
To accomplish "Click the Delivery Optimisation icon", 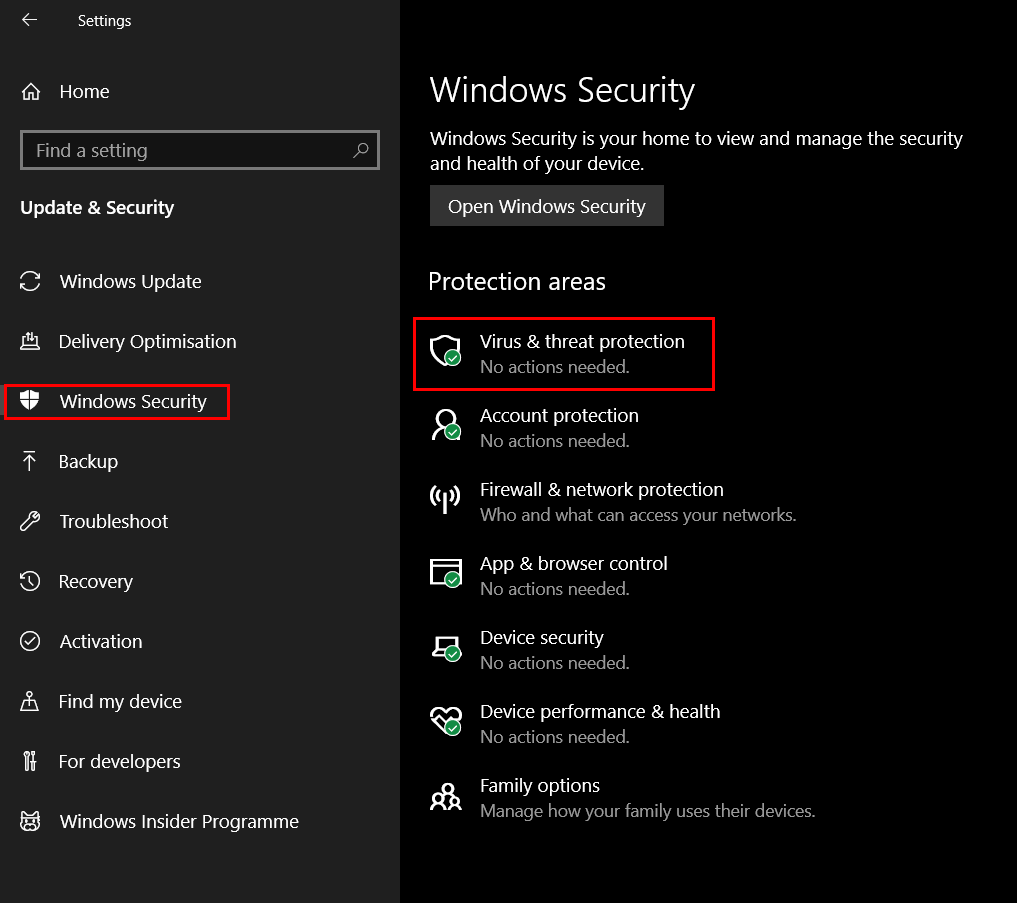I will click(30, 341).
